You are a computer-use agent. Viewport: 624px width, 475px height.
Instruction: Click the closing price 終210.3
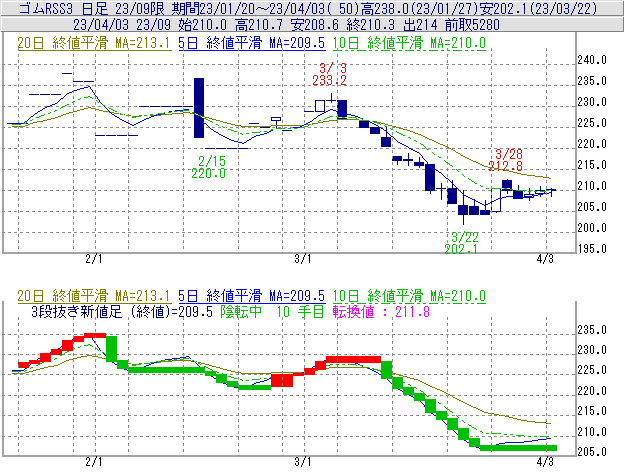(371, 25)
